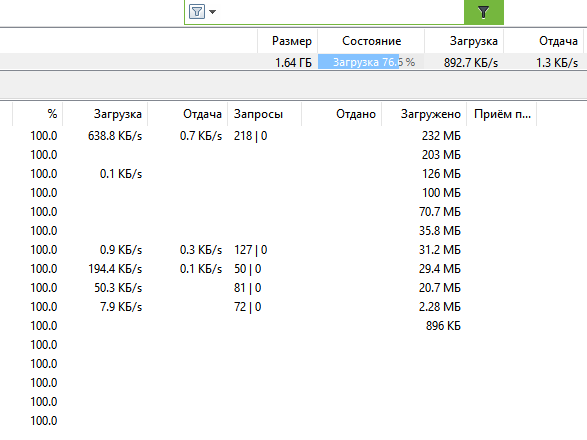
Task: Click the truncated Приём п... column header
Action: [x=502, y=114]
